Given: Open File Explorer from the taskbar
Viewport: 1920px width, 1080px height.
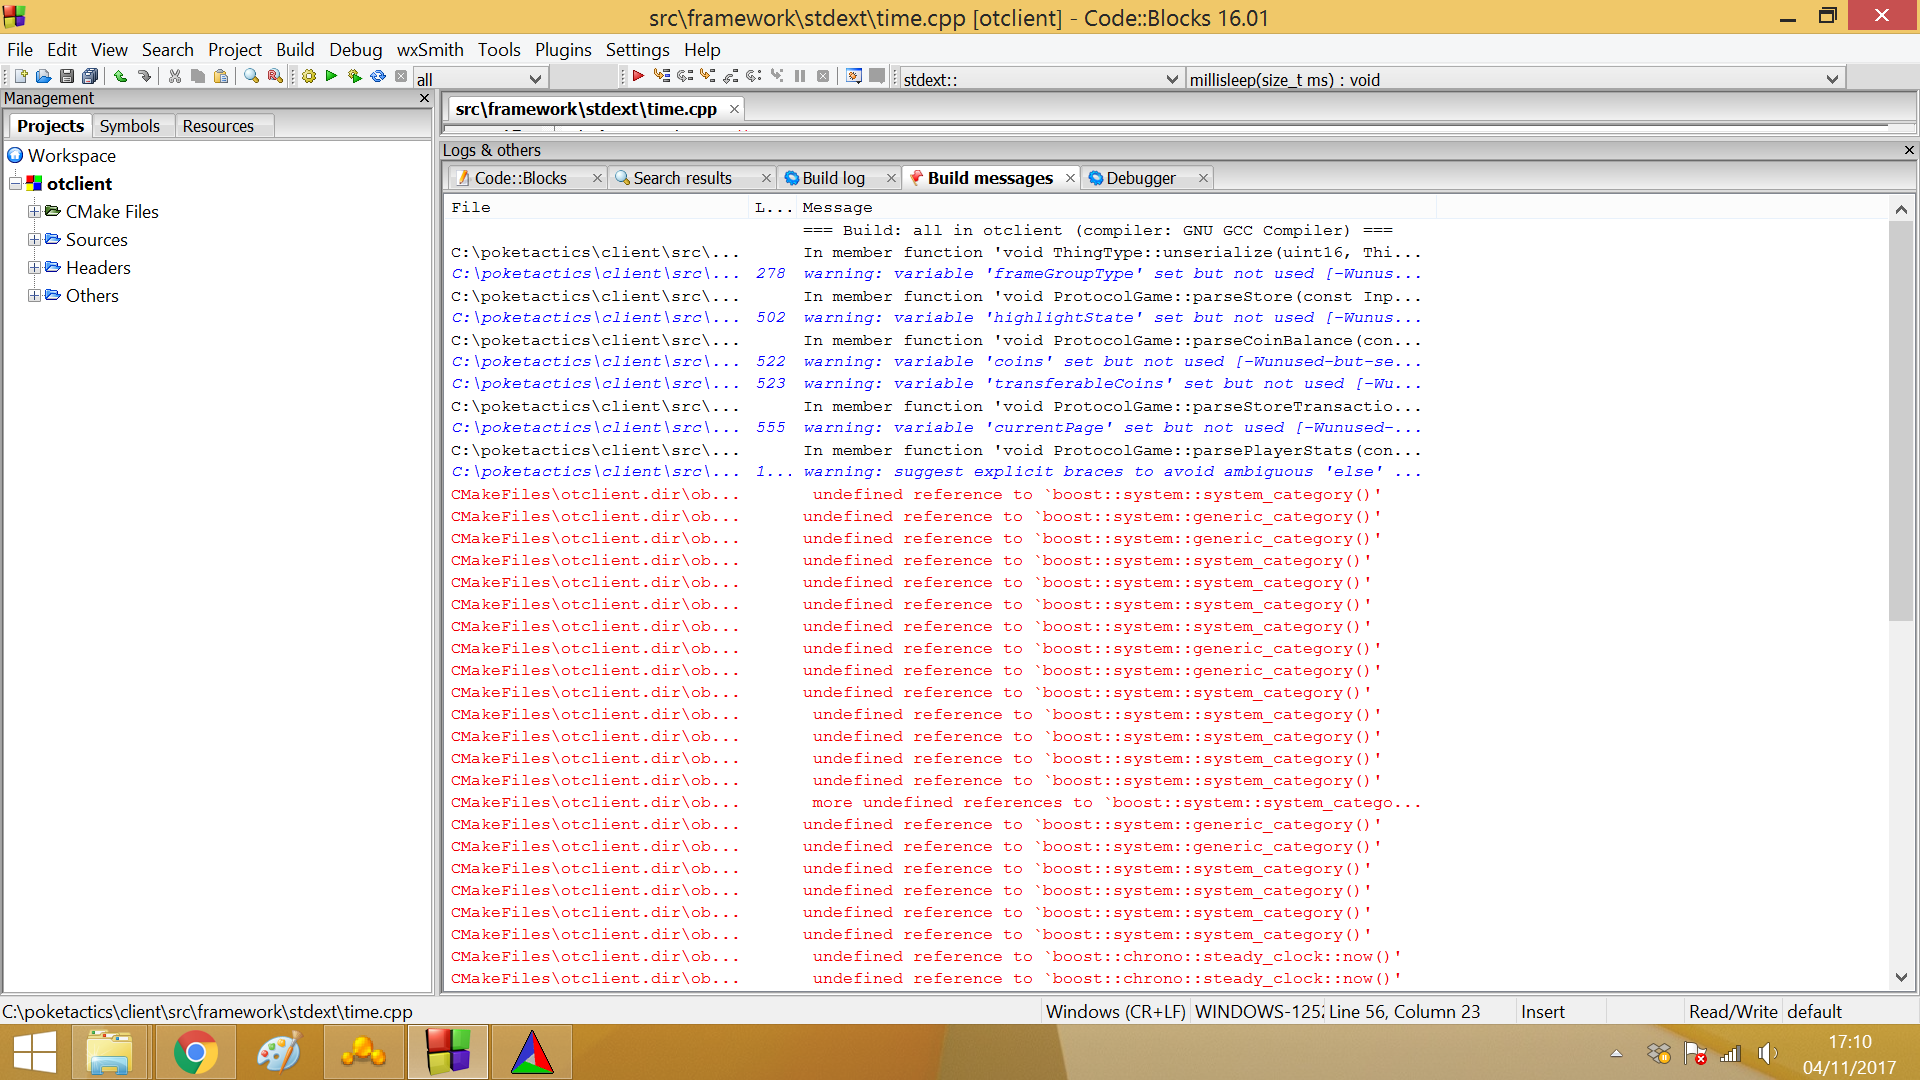Looking at the screenshot, I should 109,1052.
